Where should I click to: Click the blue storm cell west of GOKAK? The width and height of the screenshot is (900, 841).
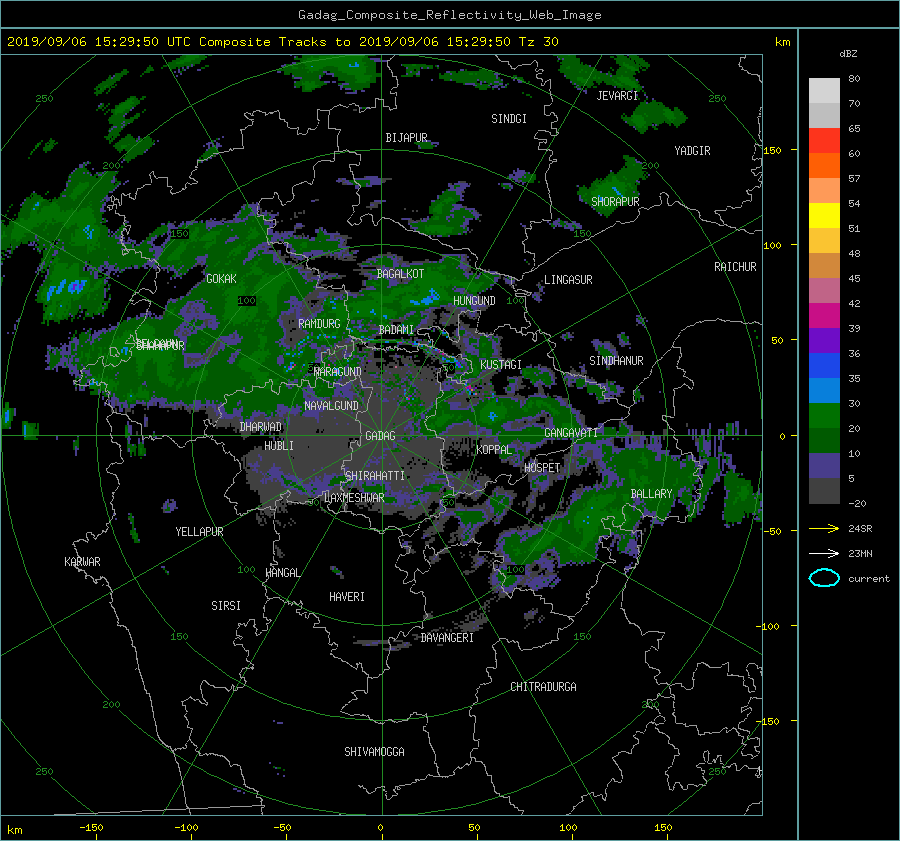tap(66, 287)
